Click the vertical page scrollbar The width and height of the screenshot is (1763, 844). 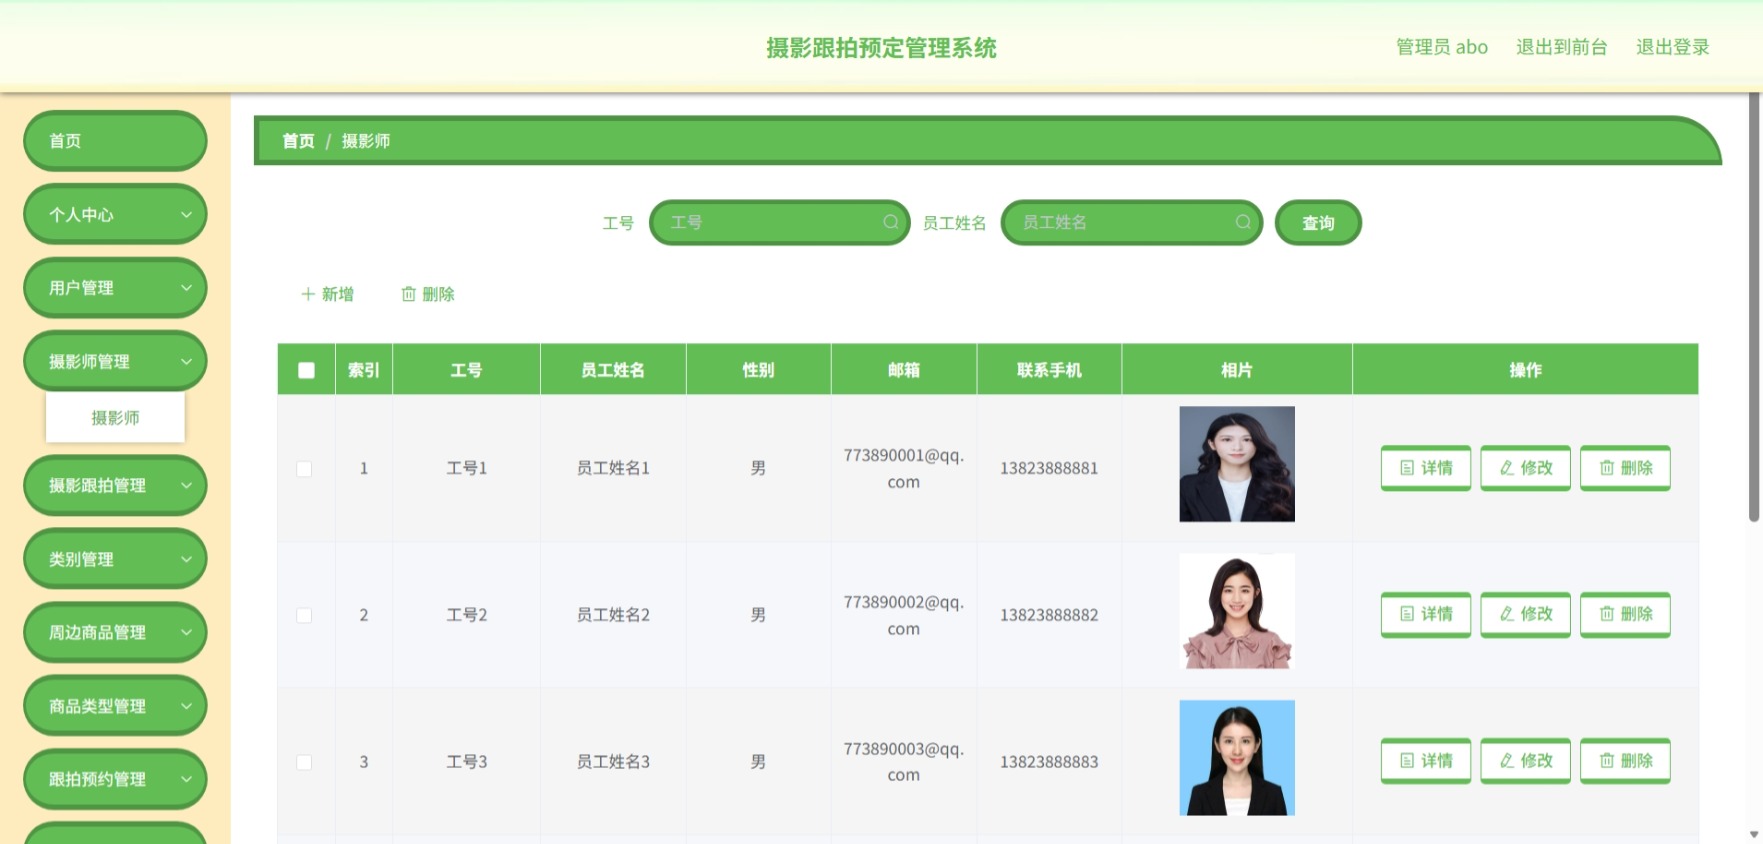coord(1754,308)
